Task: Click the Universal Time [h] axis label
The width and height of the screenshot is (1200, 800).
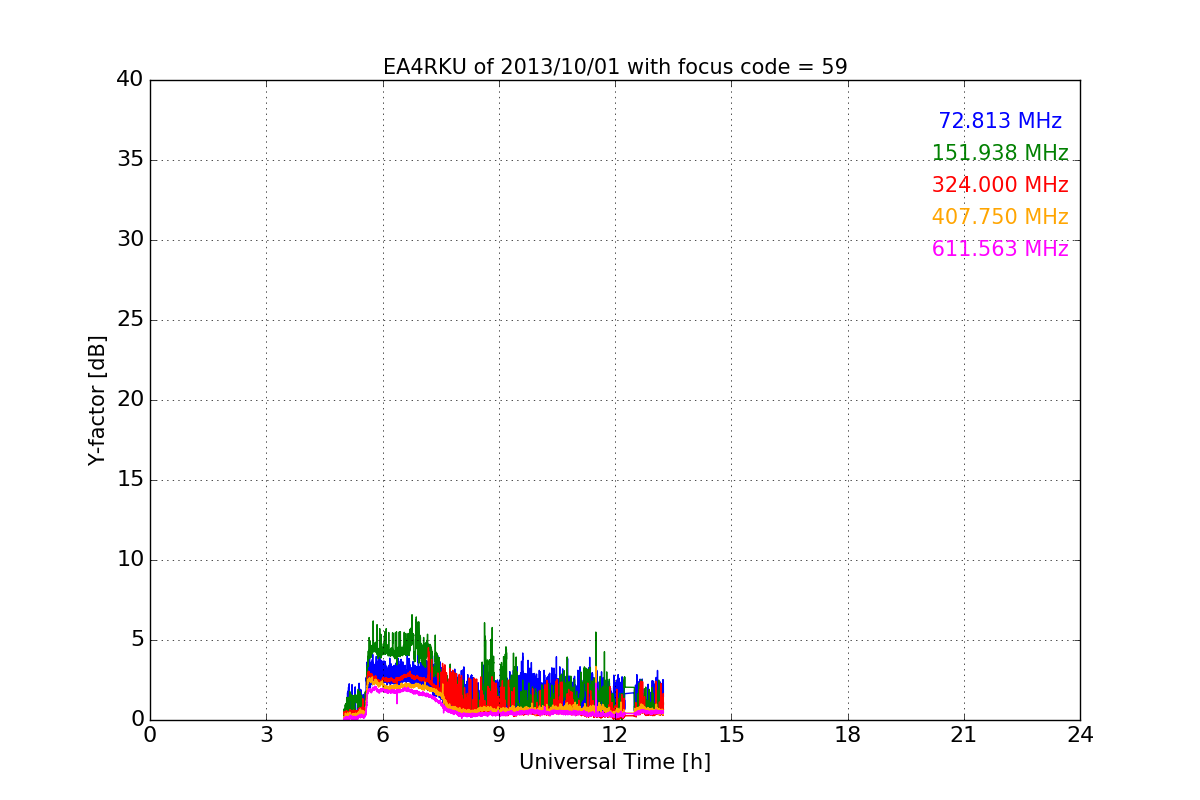Action: coord(615,762)
